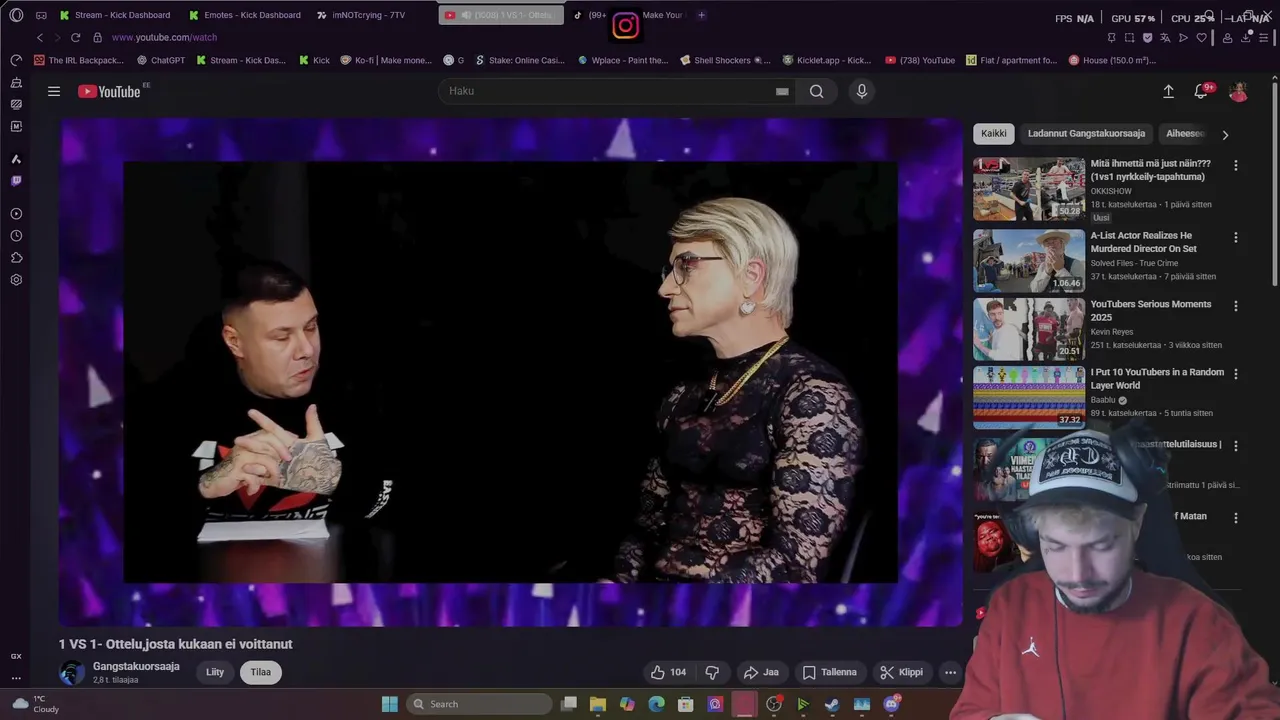Open GX Corner in sidebar
This screenshot has height=720, width=1280.
pos(16,656)
